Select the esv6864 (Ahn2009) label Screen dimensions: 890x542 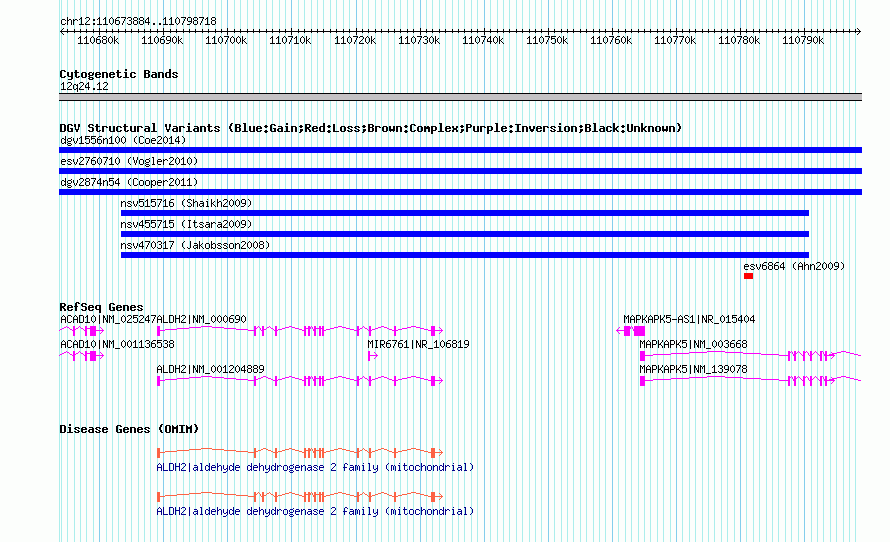794,266
